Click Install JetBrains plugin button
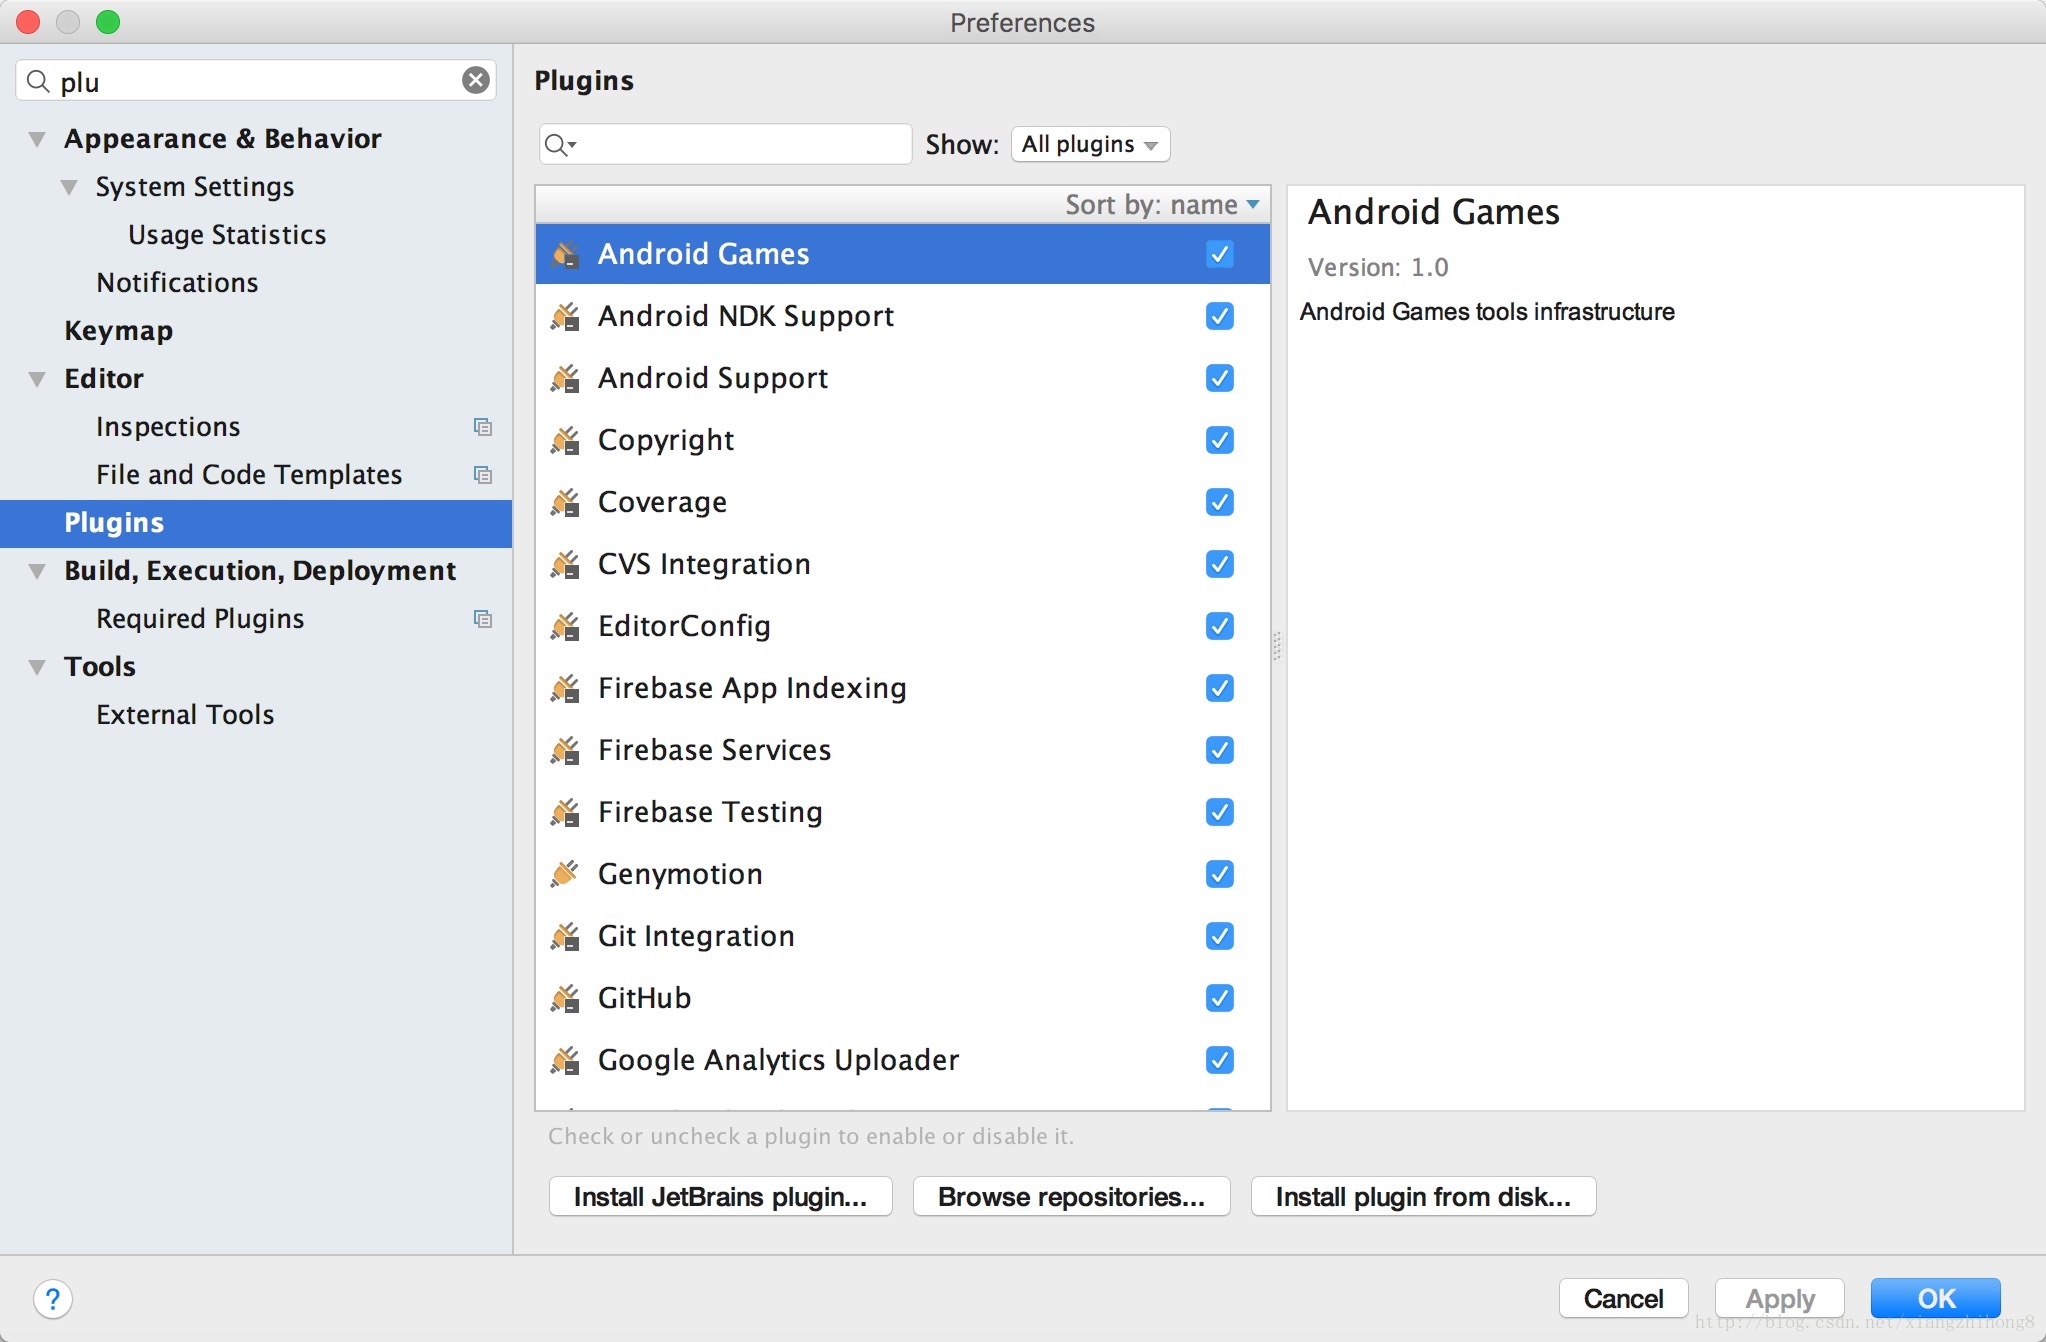Viewport: 2046px width, 1342px height. click(720, 1197)
